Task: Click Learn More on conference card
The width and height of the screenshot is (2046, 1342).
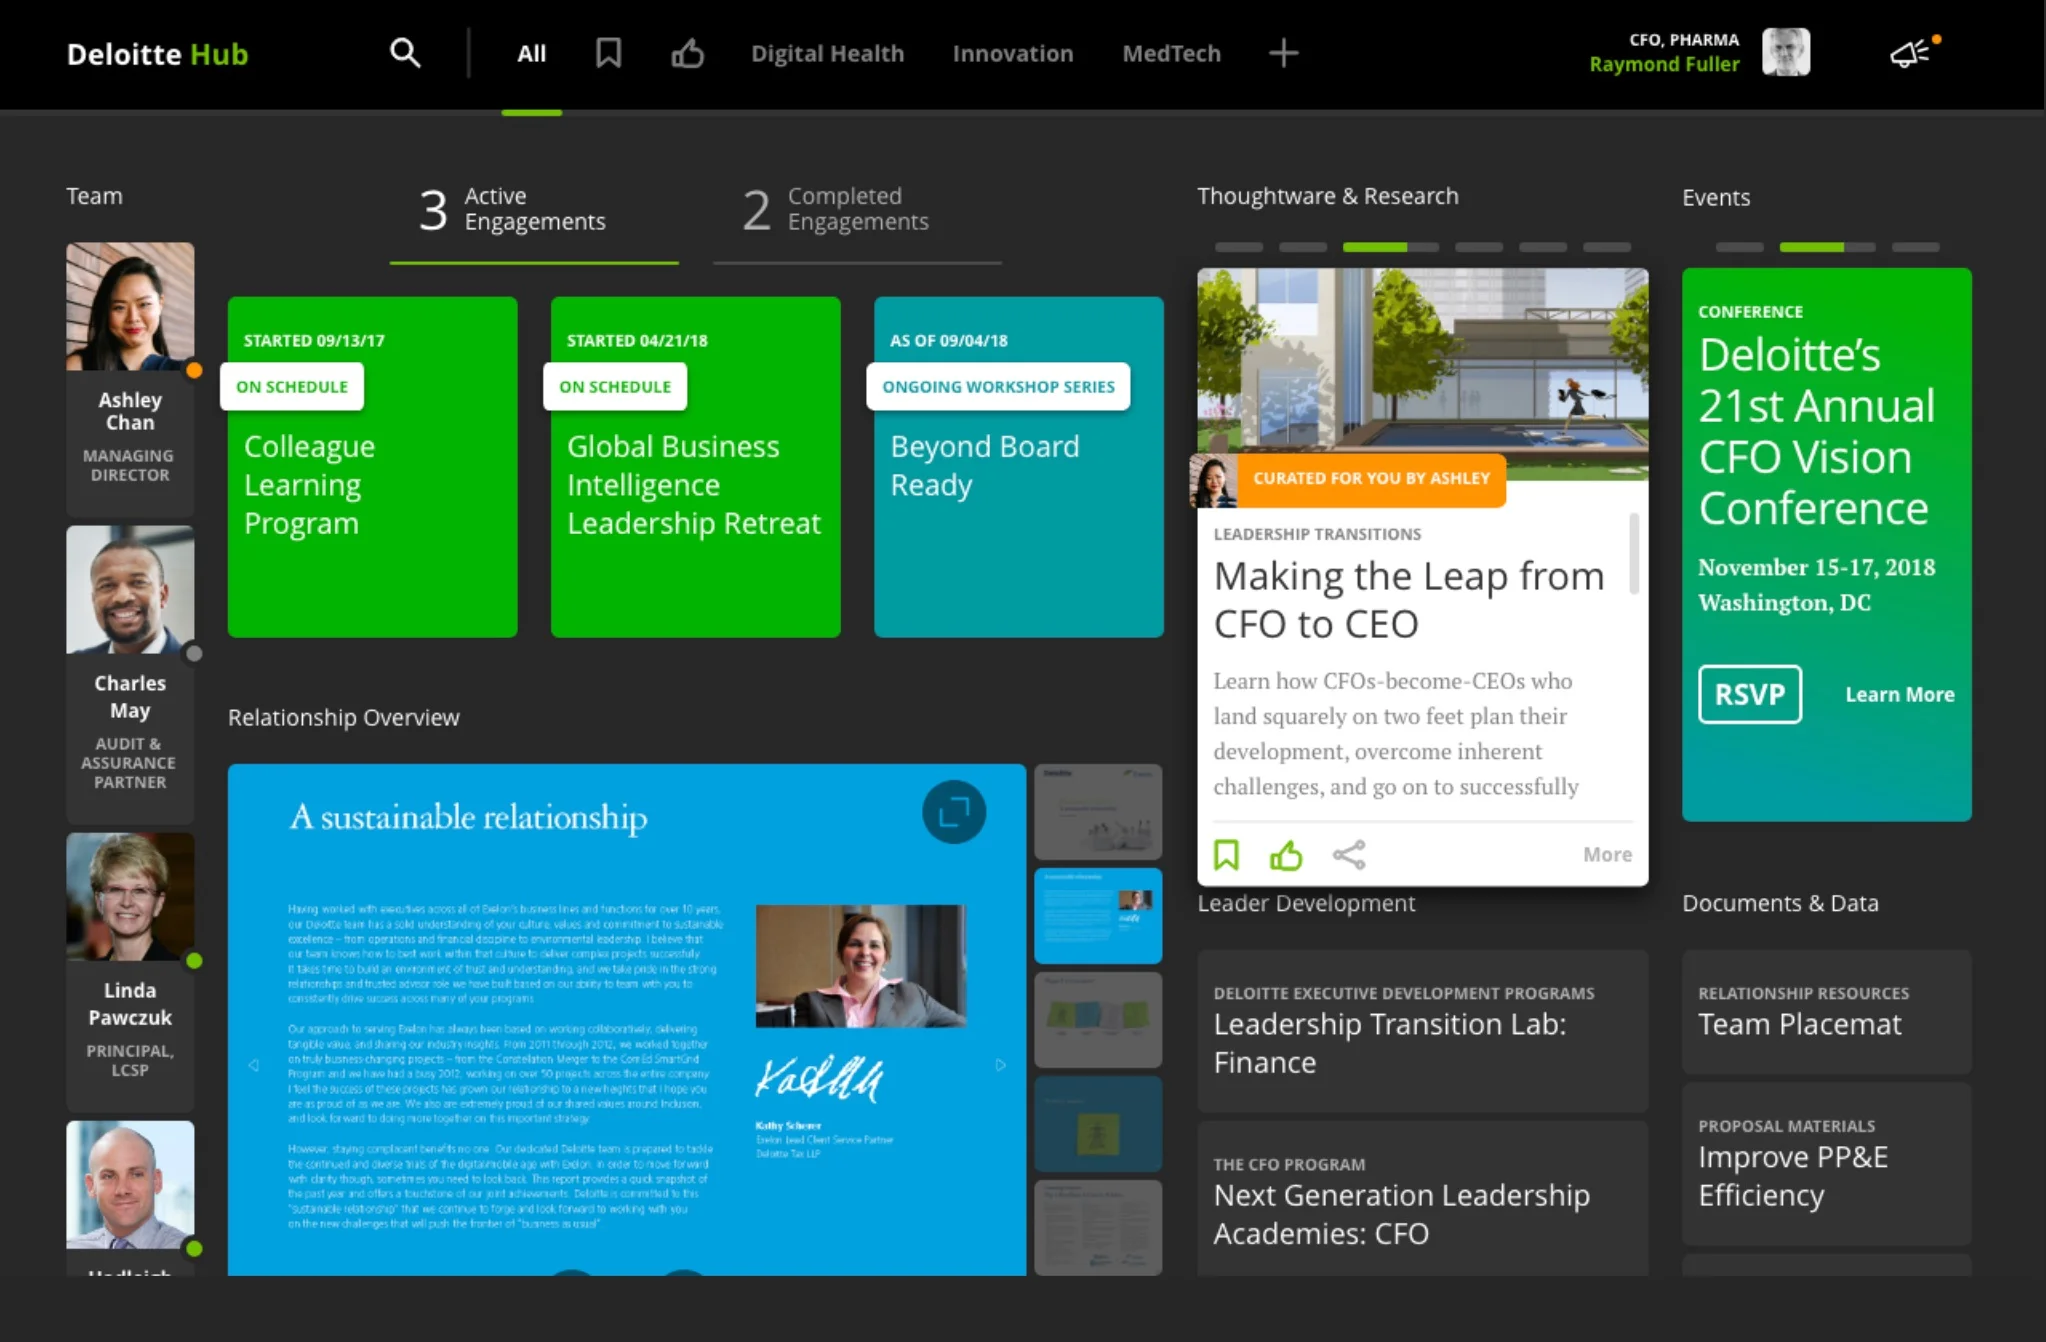Action: [1899, 694]
